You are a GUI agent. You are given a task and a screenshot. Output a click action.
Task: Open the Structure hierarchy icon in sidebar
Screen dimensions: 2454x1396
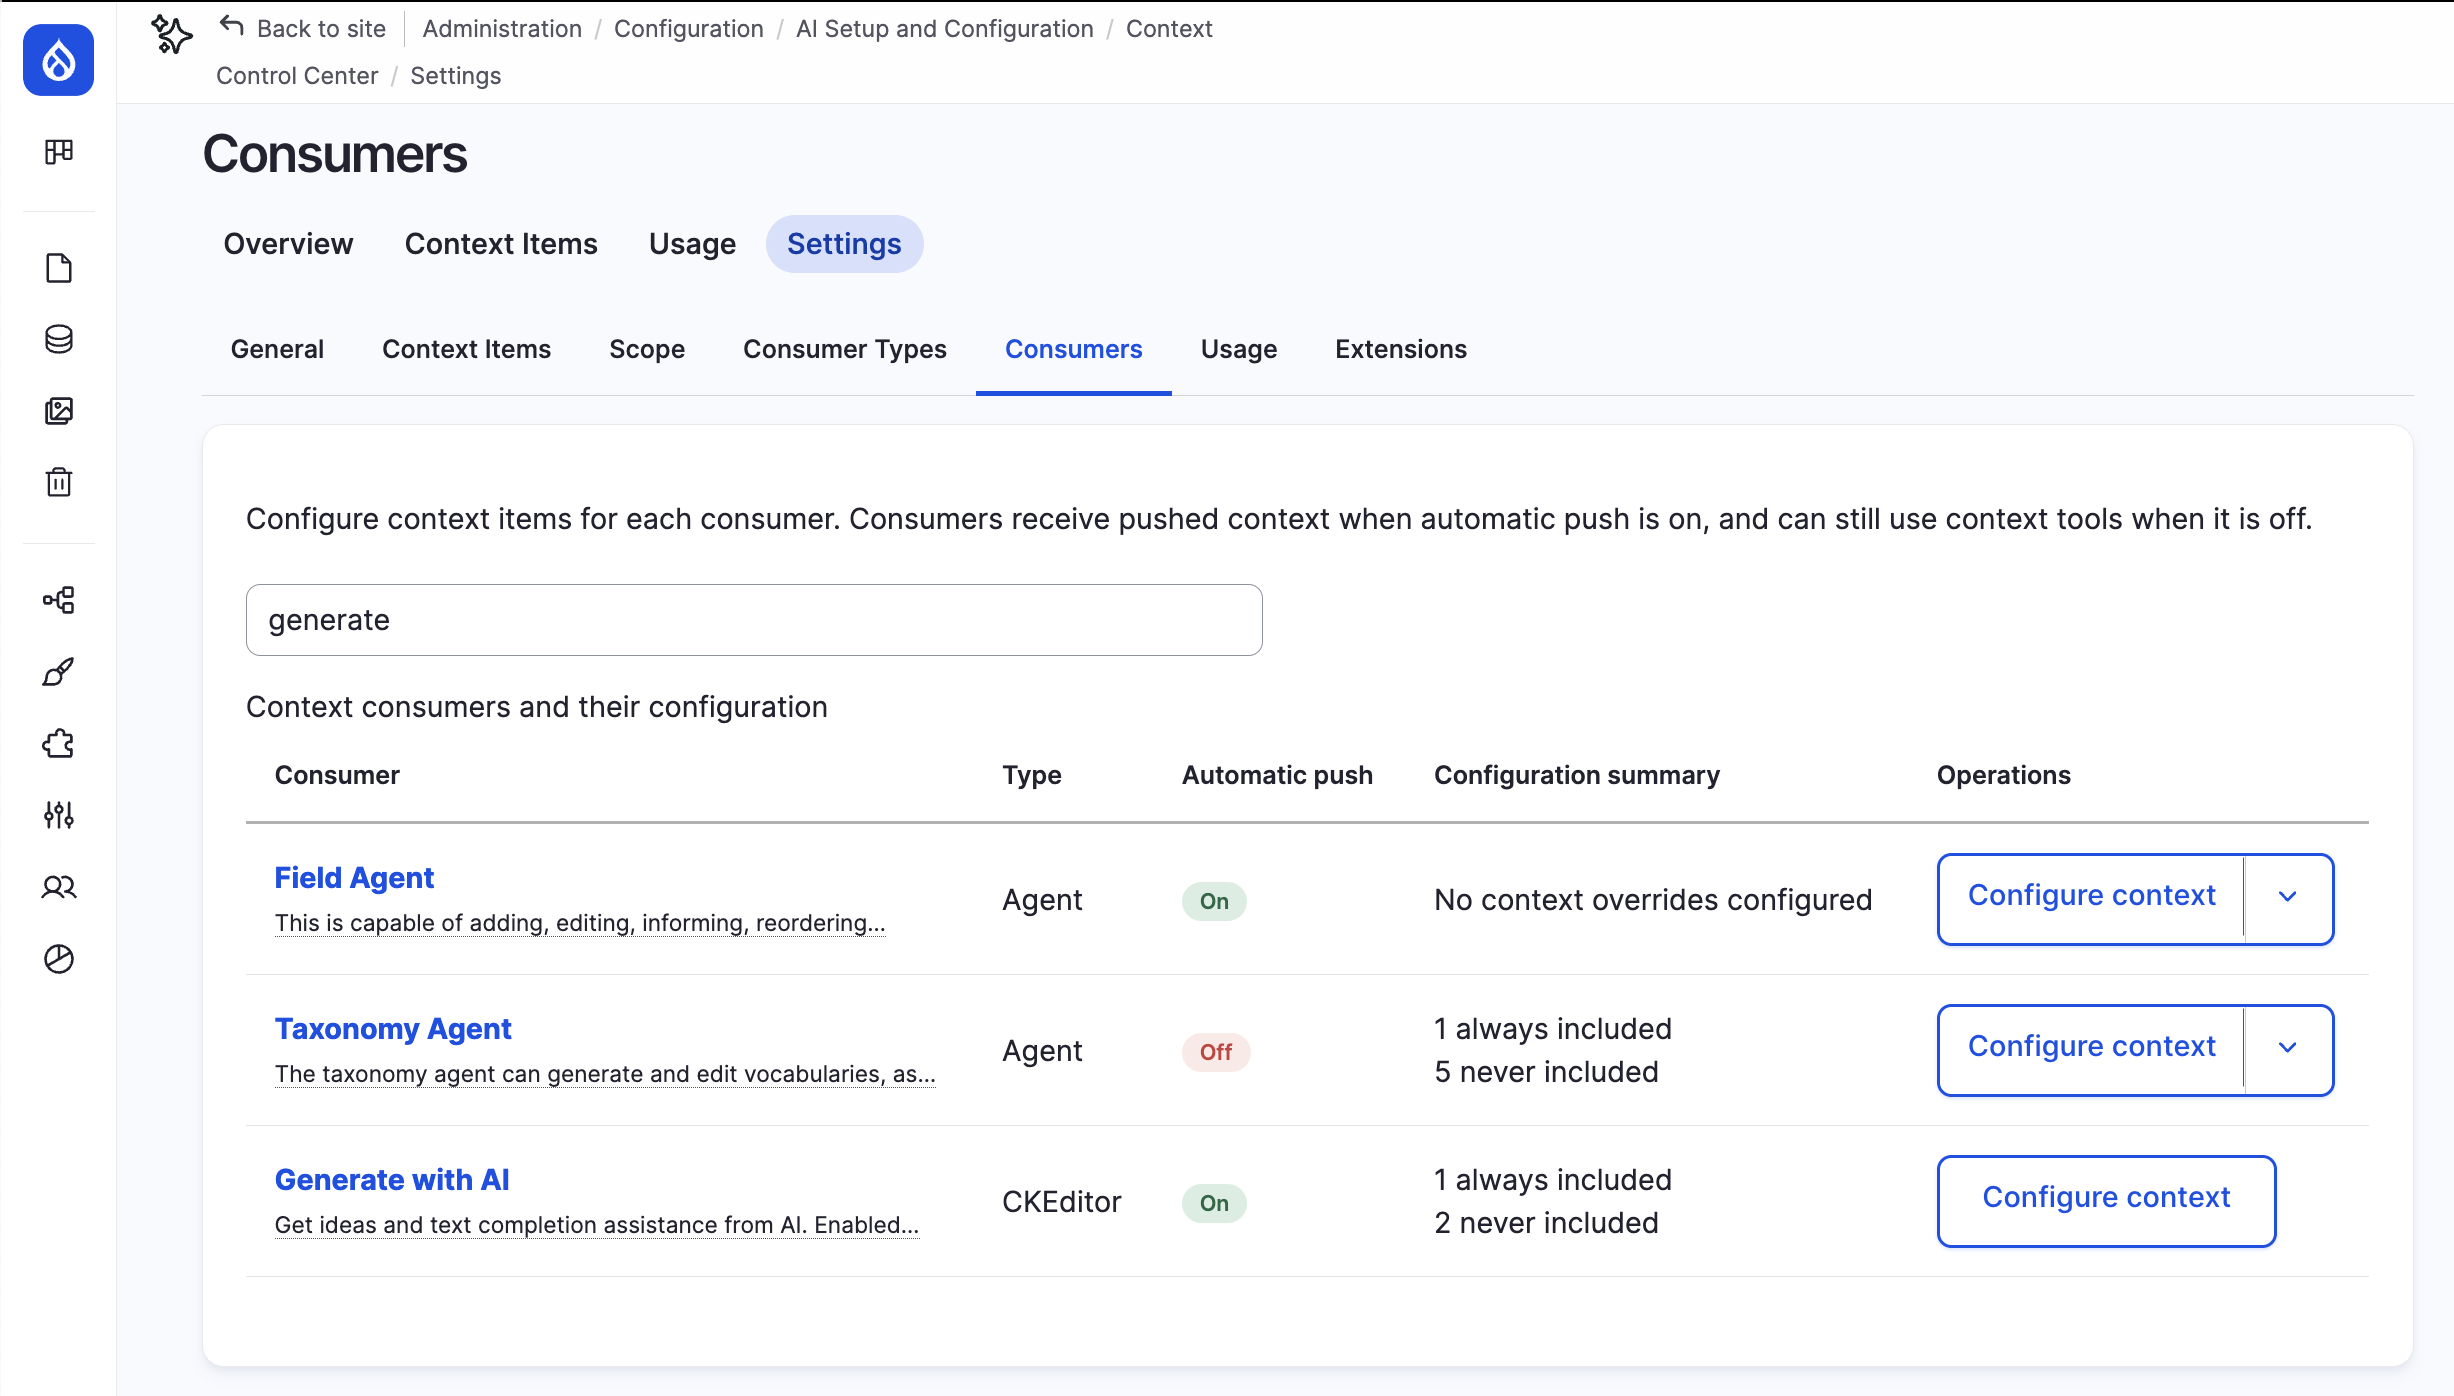point(59,600)
